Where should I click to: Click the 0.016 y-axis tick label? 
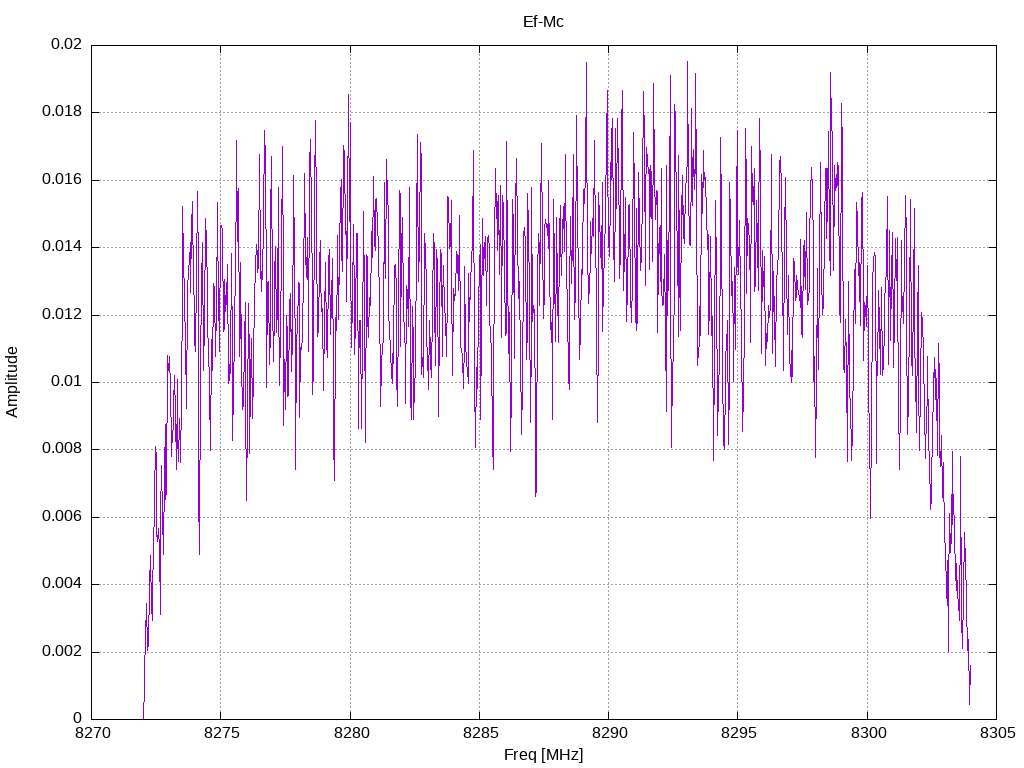(62, 180)
